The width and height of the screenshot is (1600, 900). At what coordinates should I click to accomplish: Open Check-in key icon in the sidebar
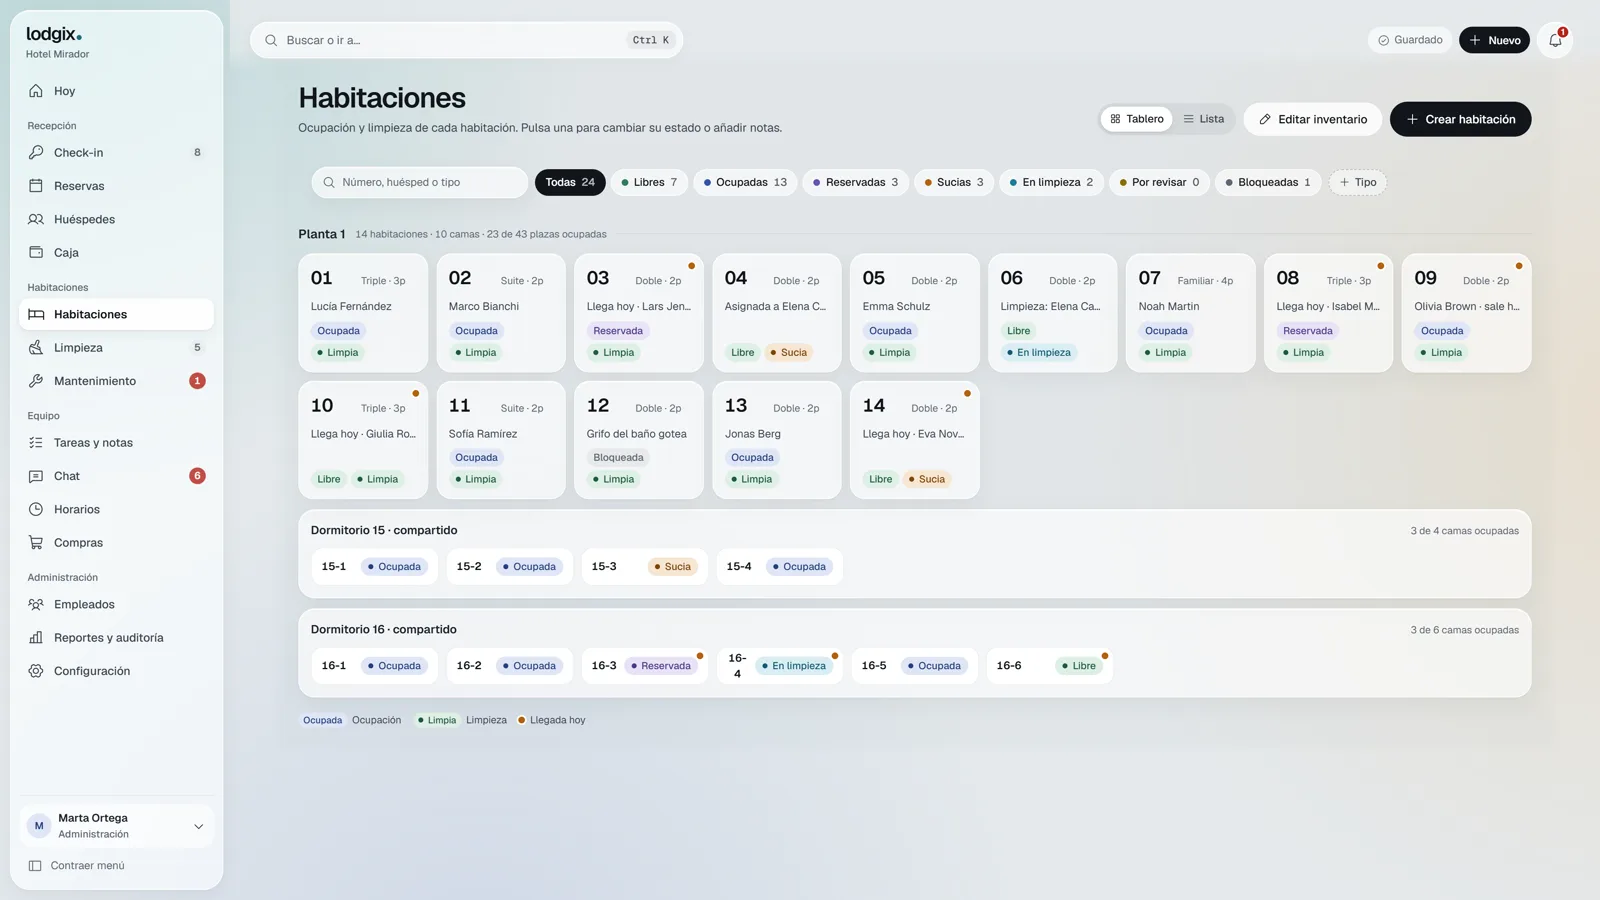36,153
